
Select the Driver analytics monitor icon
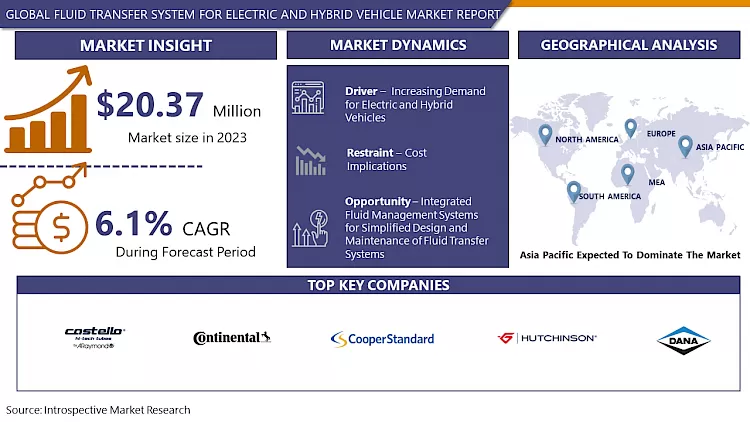tap(308, 98)
